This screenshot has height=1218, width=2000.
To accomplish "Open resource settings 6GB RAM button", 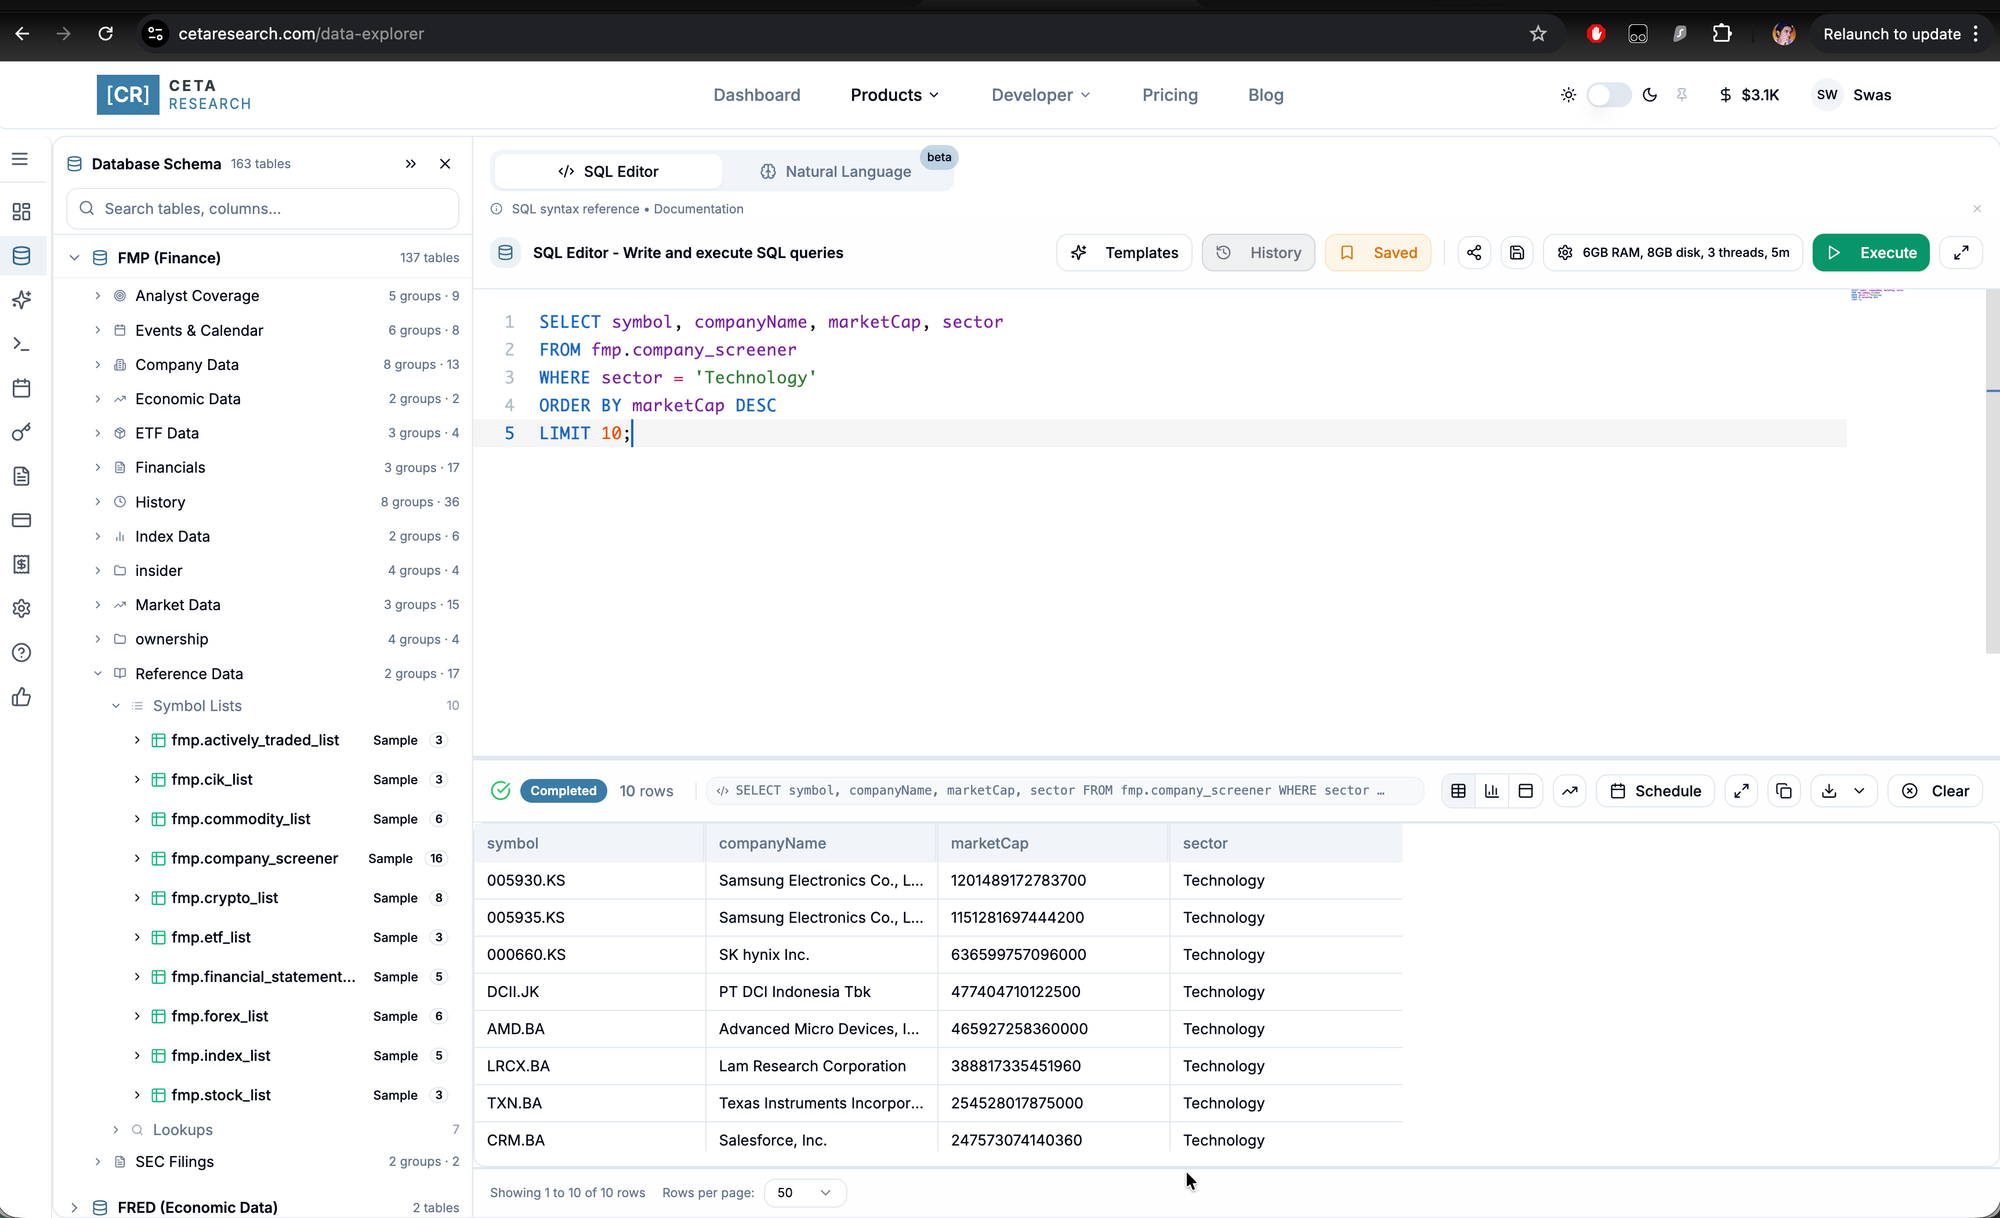I will (x=1673, y=253).
